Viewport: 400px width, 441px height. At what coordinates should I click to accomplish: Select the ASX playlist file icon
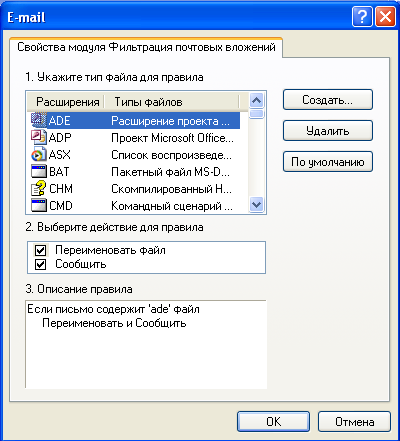click(38, 155)
